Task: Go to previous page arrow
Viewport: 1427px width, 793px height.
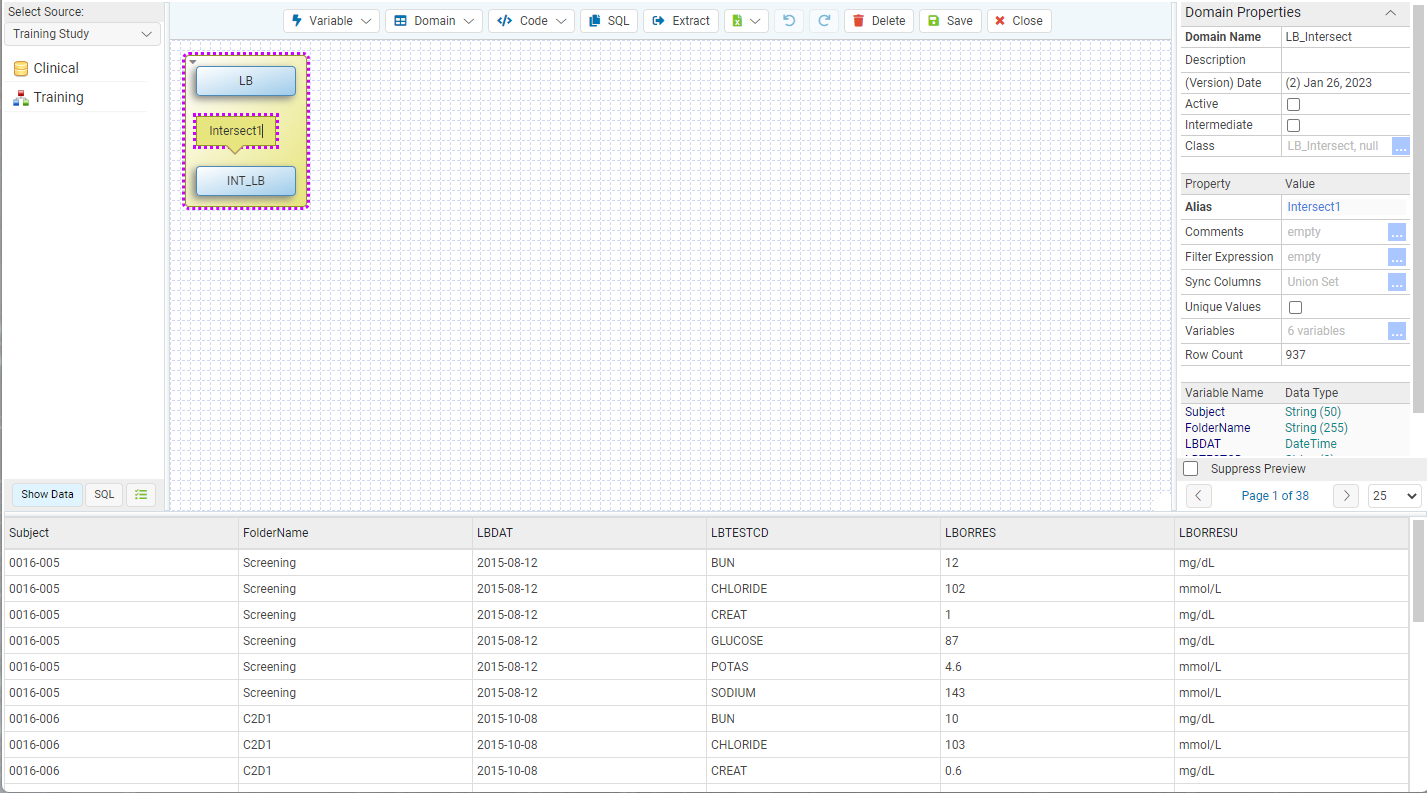Action: [1199, 496]
